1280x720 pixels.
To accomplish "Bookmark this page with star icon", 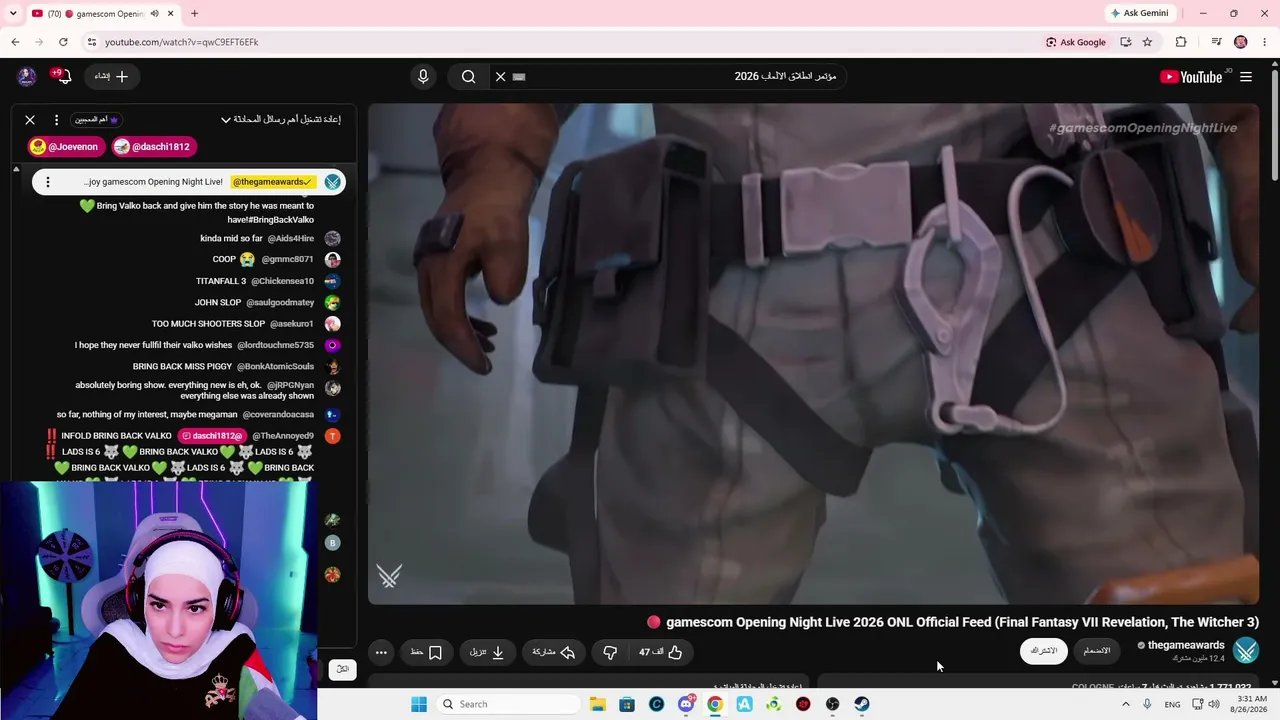I will [x=1147, y=42].
